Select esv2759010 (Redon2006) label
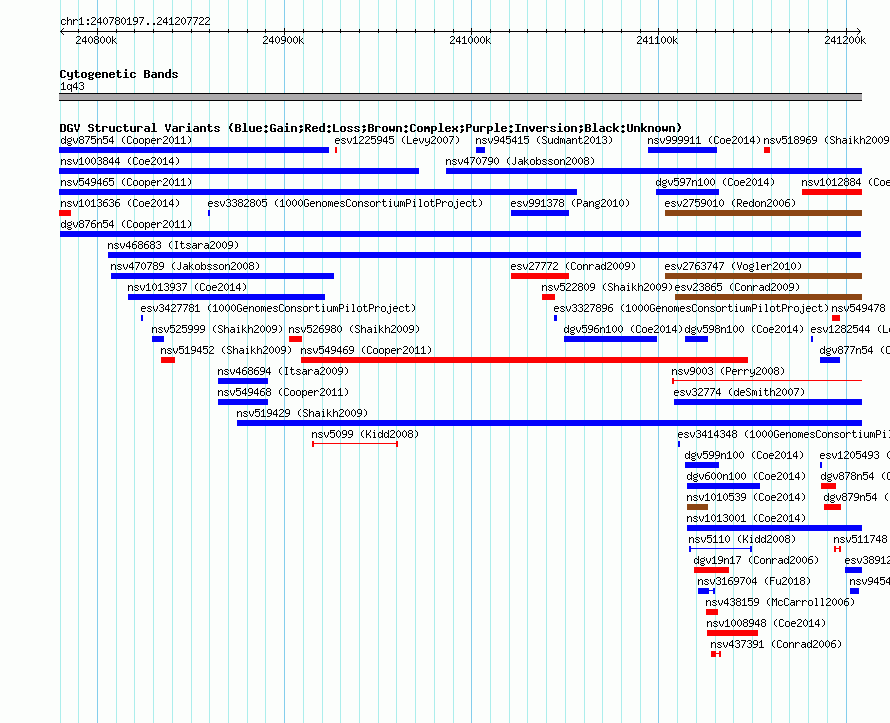 pyautogui.click(x=730, y=203)
